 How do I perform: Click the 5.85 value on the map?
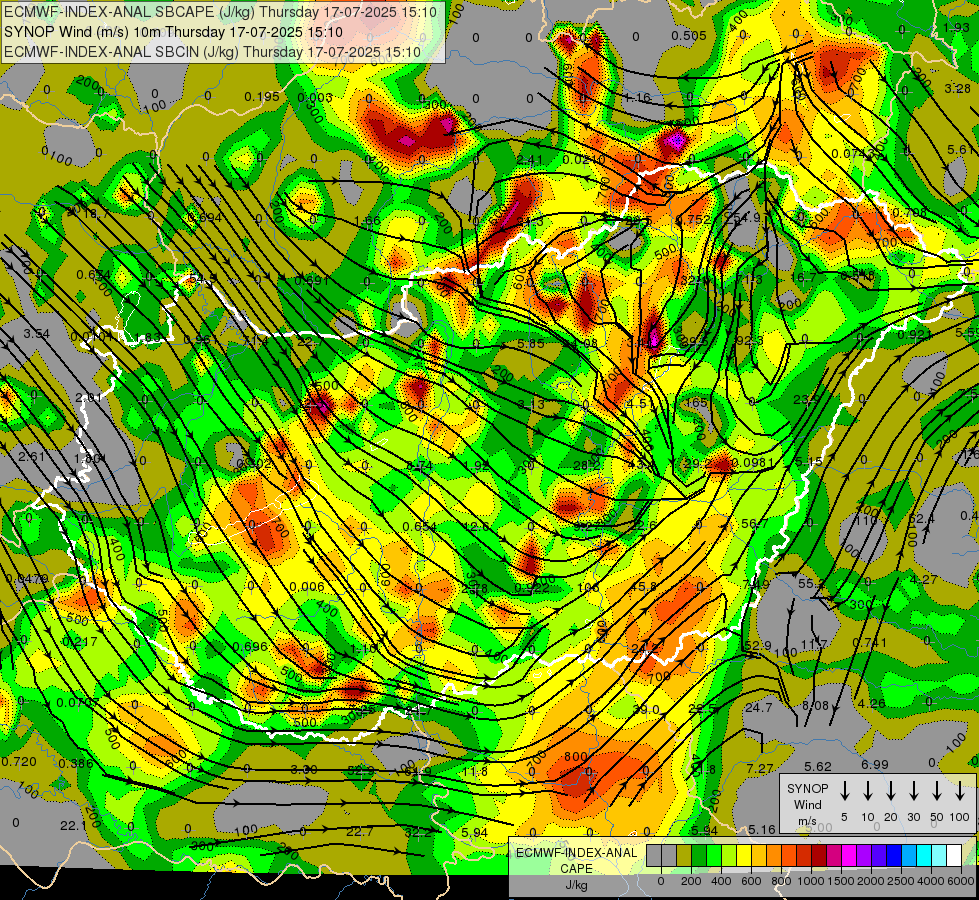[x=531, y=344]
